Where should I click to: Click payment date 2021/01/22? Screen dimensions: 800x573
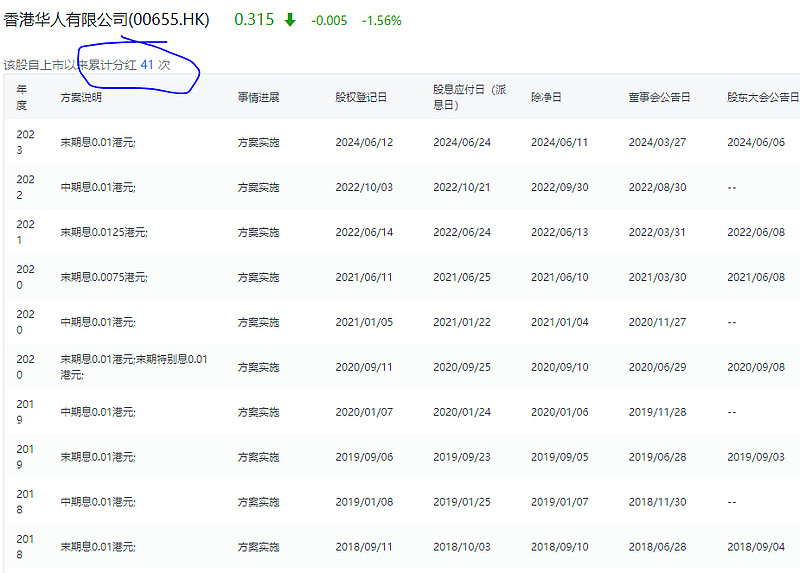[x=462, y=322]
